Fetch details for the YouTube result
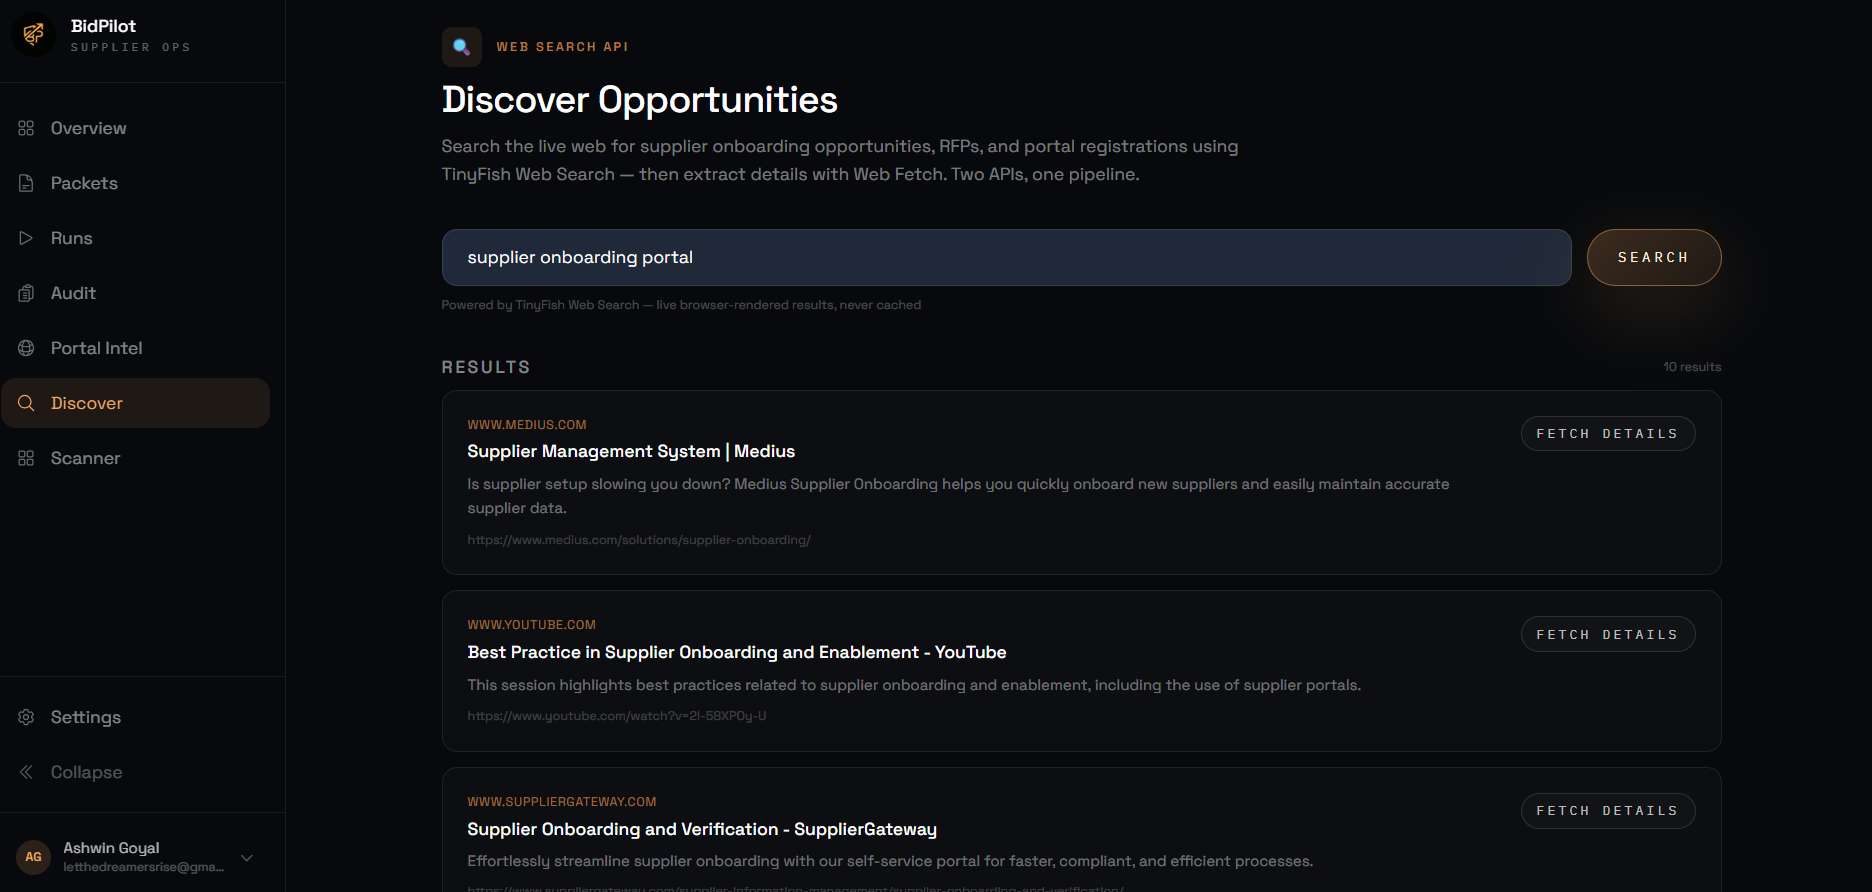This screenshot has width=1872, height=892. click(1607, 634)
